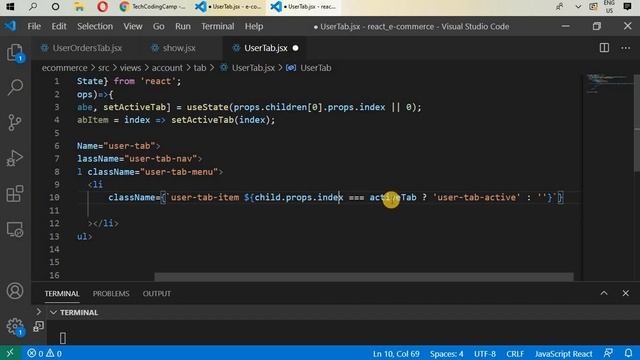Screen dimensions: 640x360
Task: Change line endings via CRLF
Action: [x=515, y=353]
